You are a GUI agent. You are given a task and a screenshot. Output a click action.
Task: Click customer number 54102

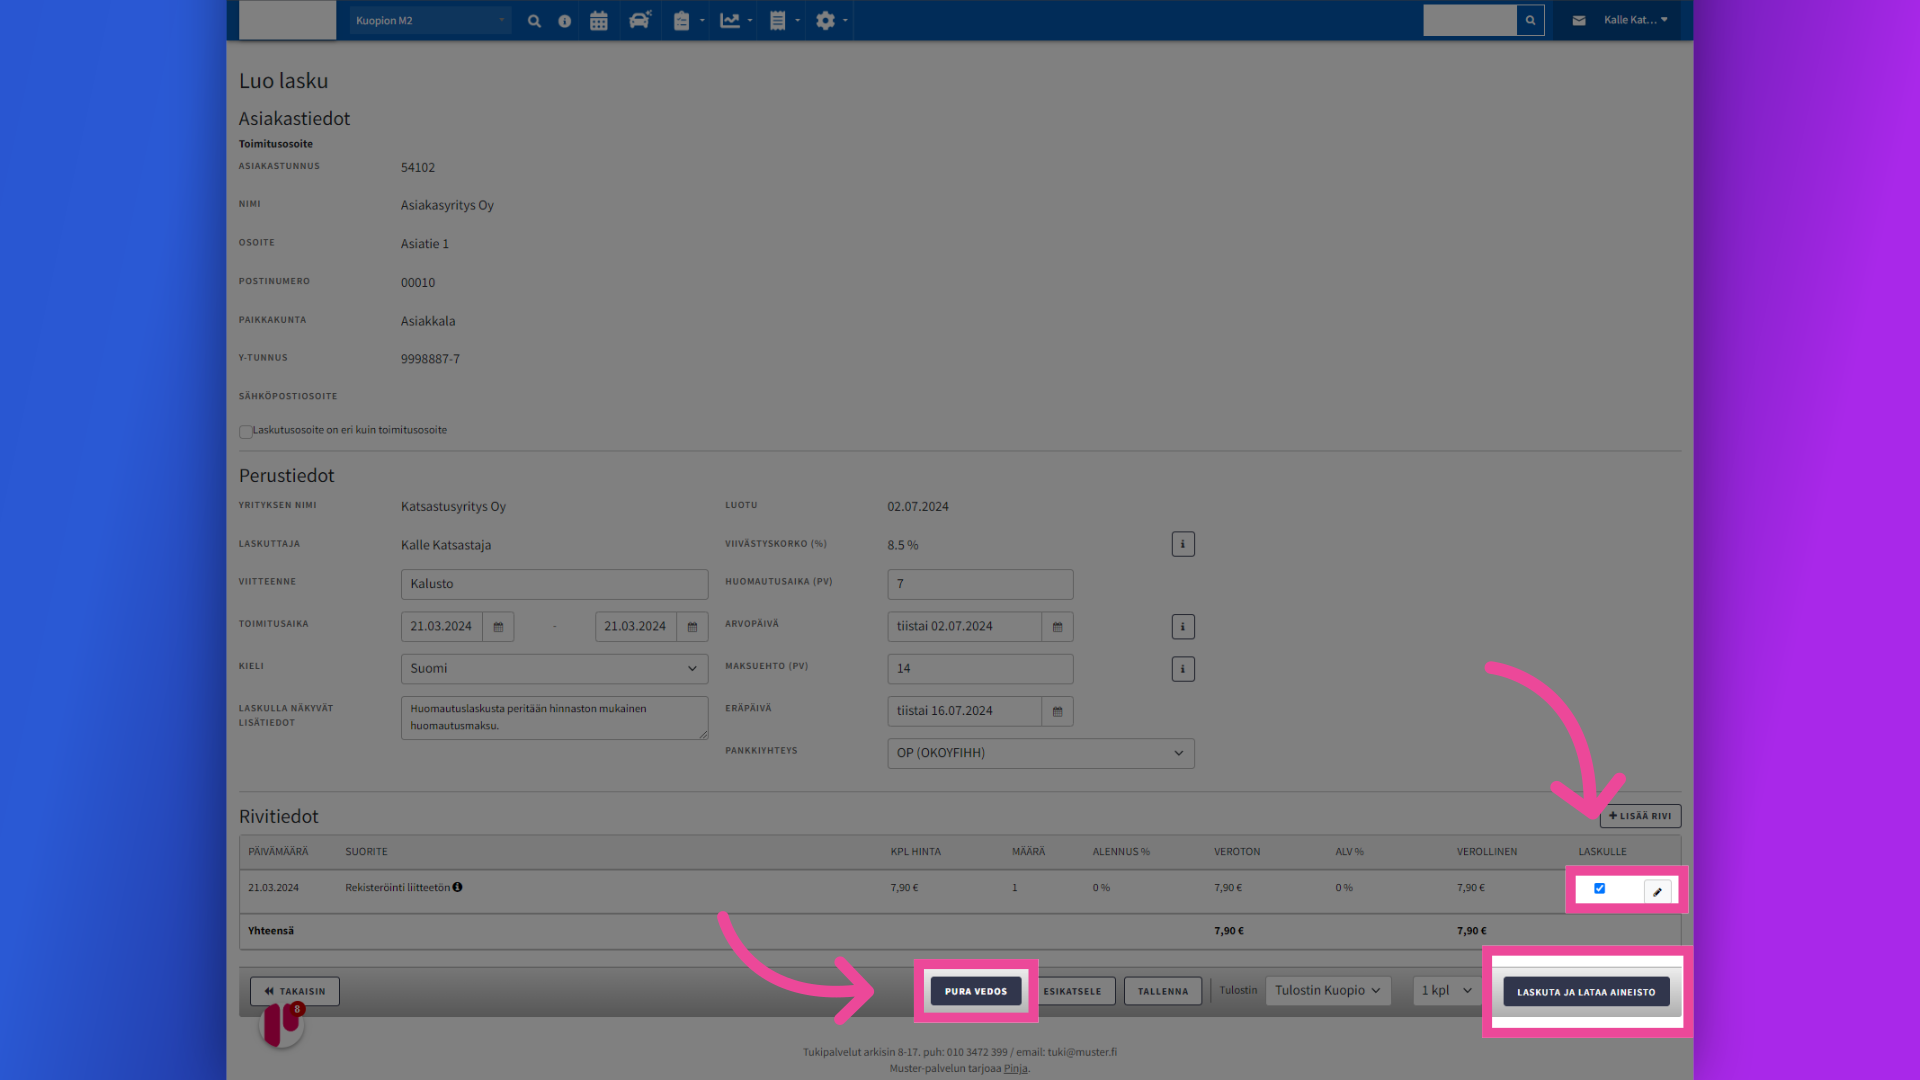(x=418, y=168)
